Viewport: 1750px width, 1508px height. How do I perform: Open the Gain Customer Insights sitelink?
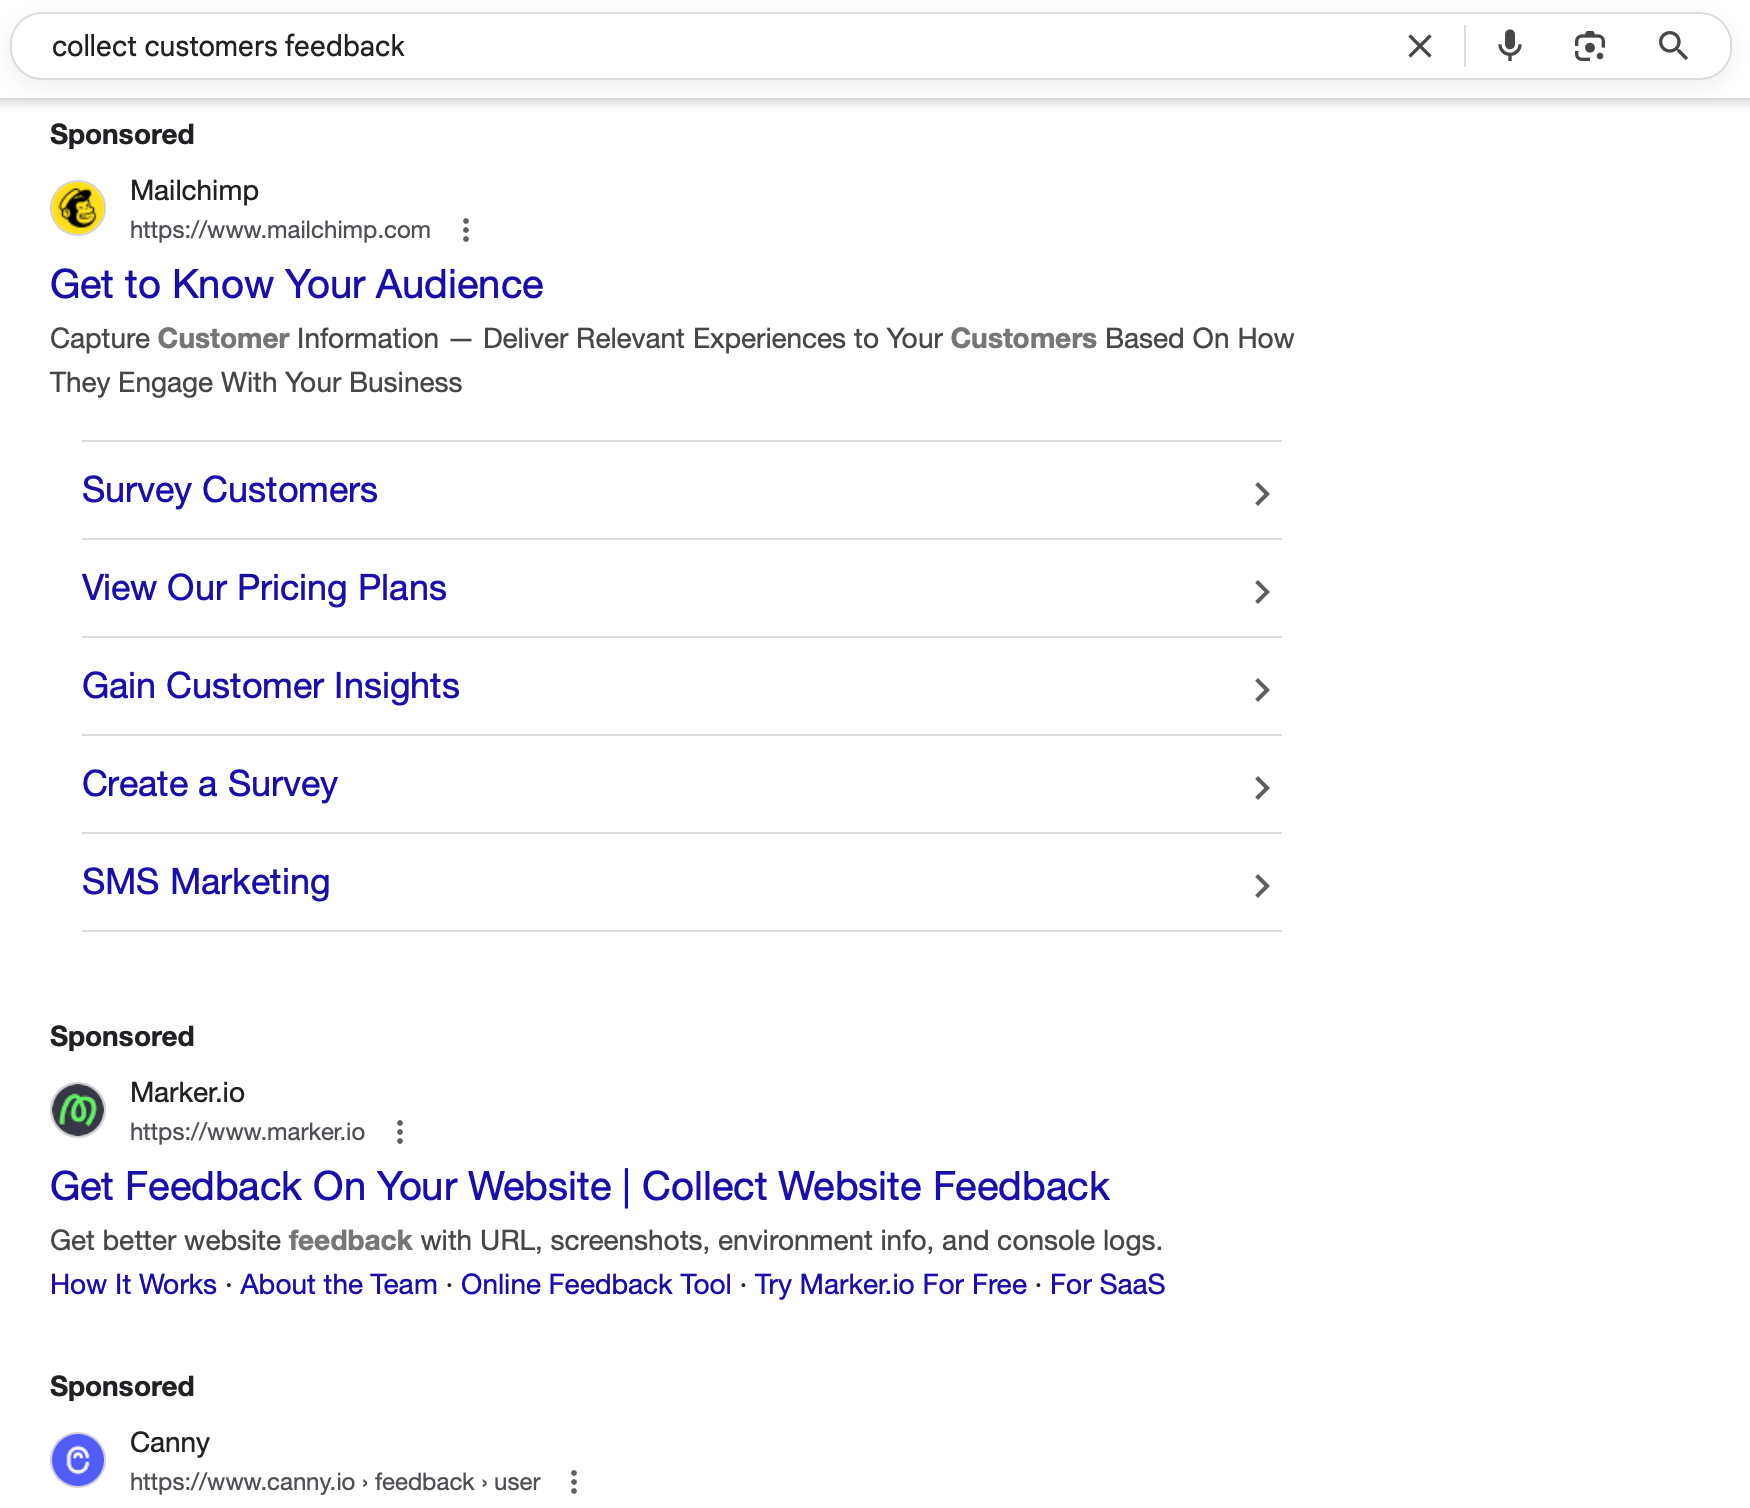tap(271, 686)
